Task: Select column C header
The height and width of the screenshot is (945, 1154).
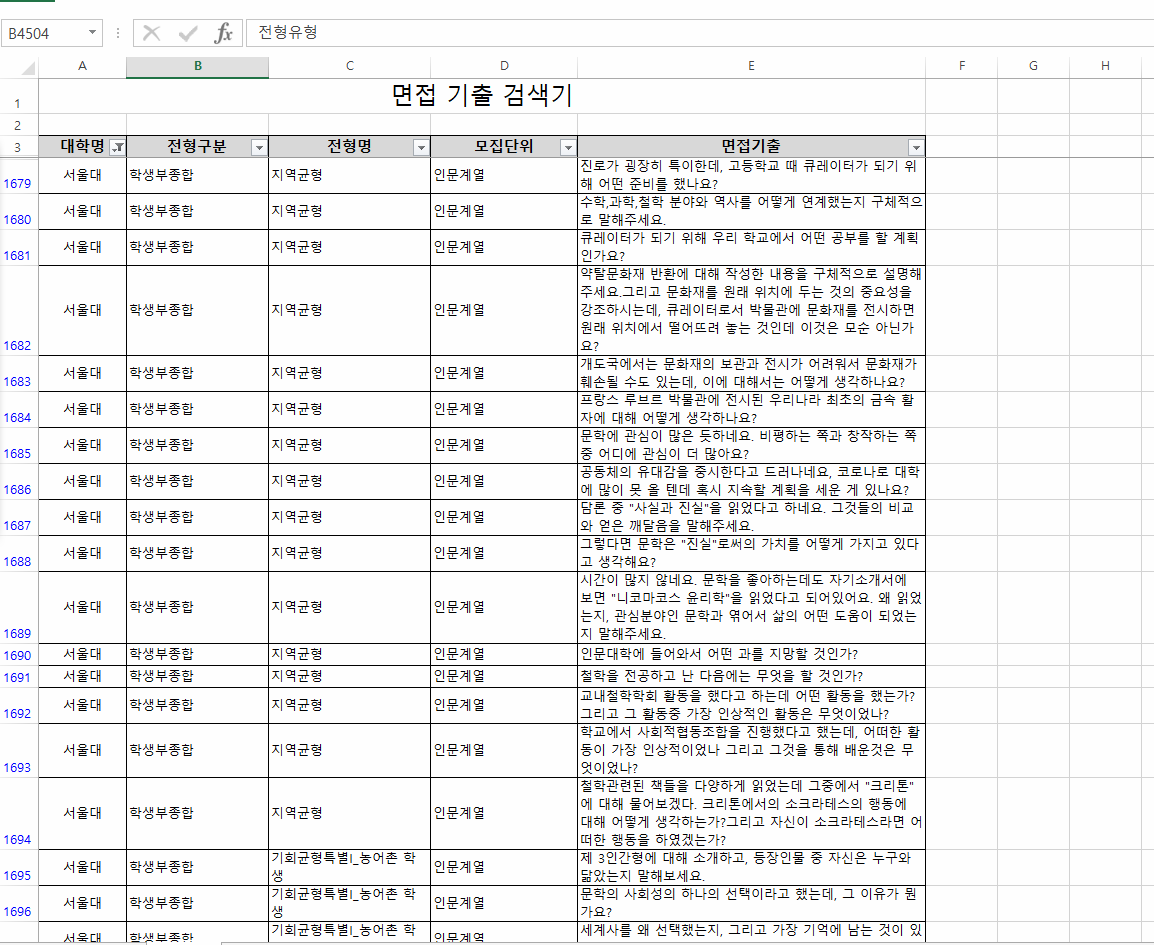Action: (x=350, y=66)
